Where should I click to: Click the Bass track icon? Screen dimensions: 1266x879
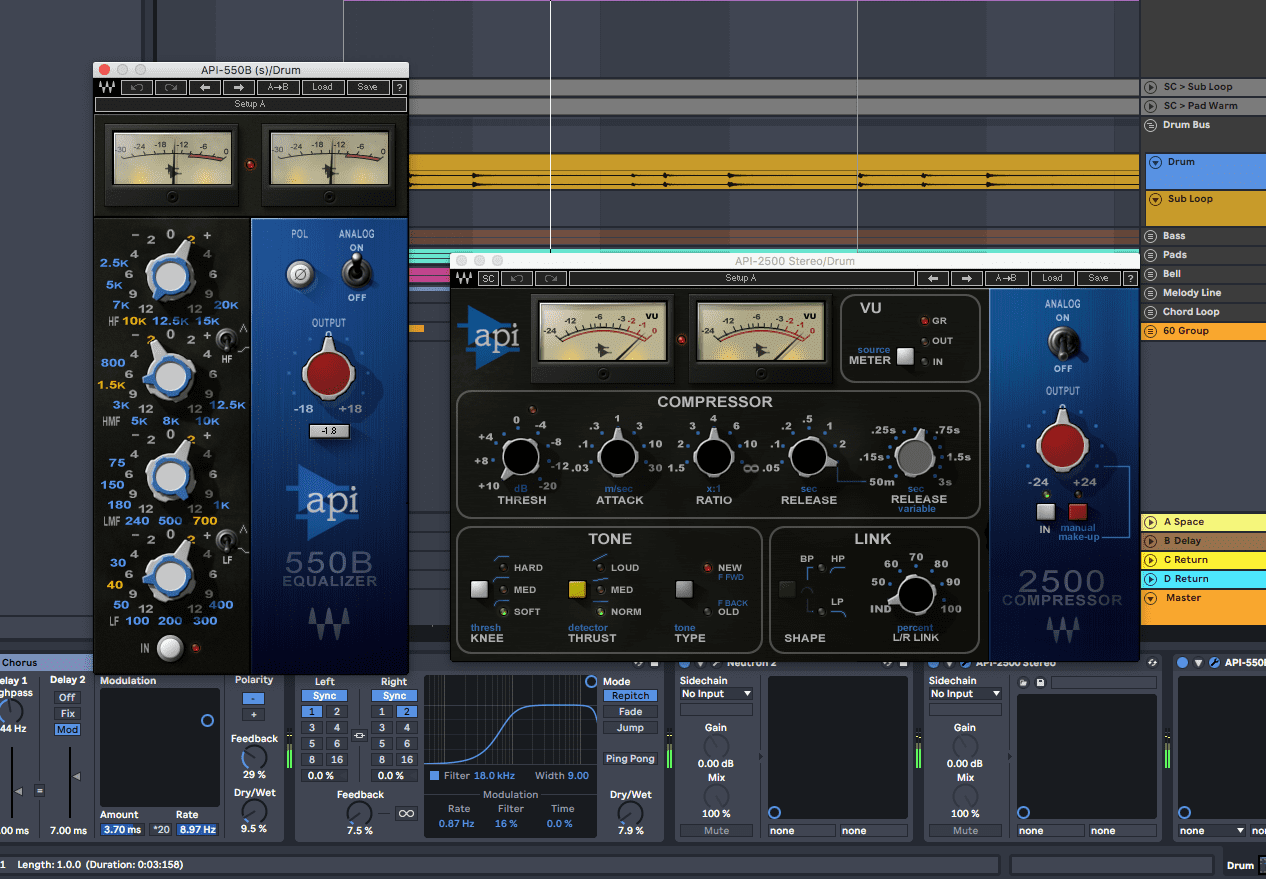1151,236
